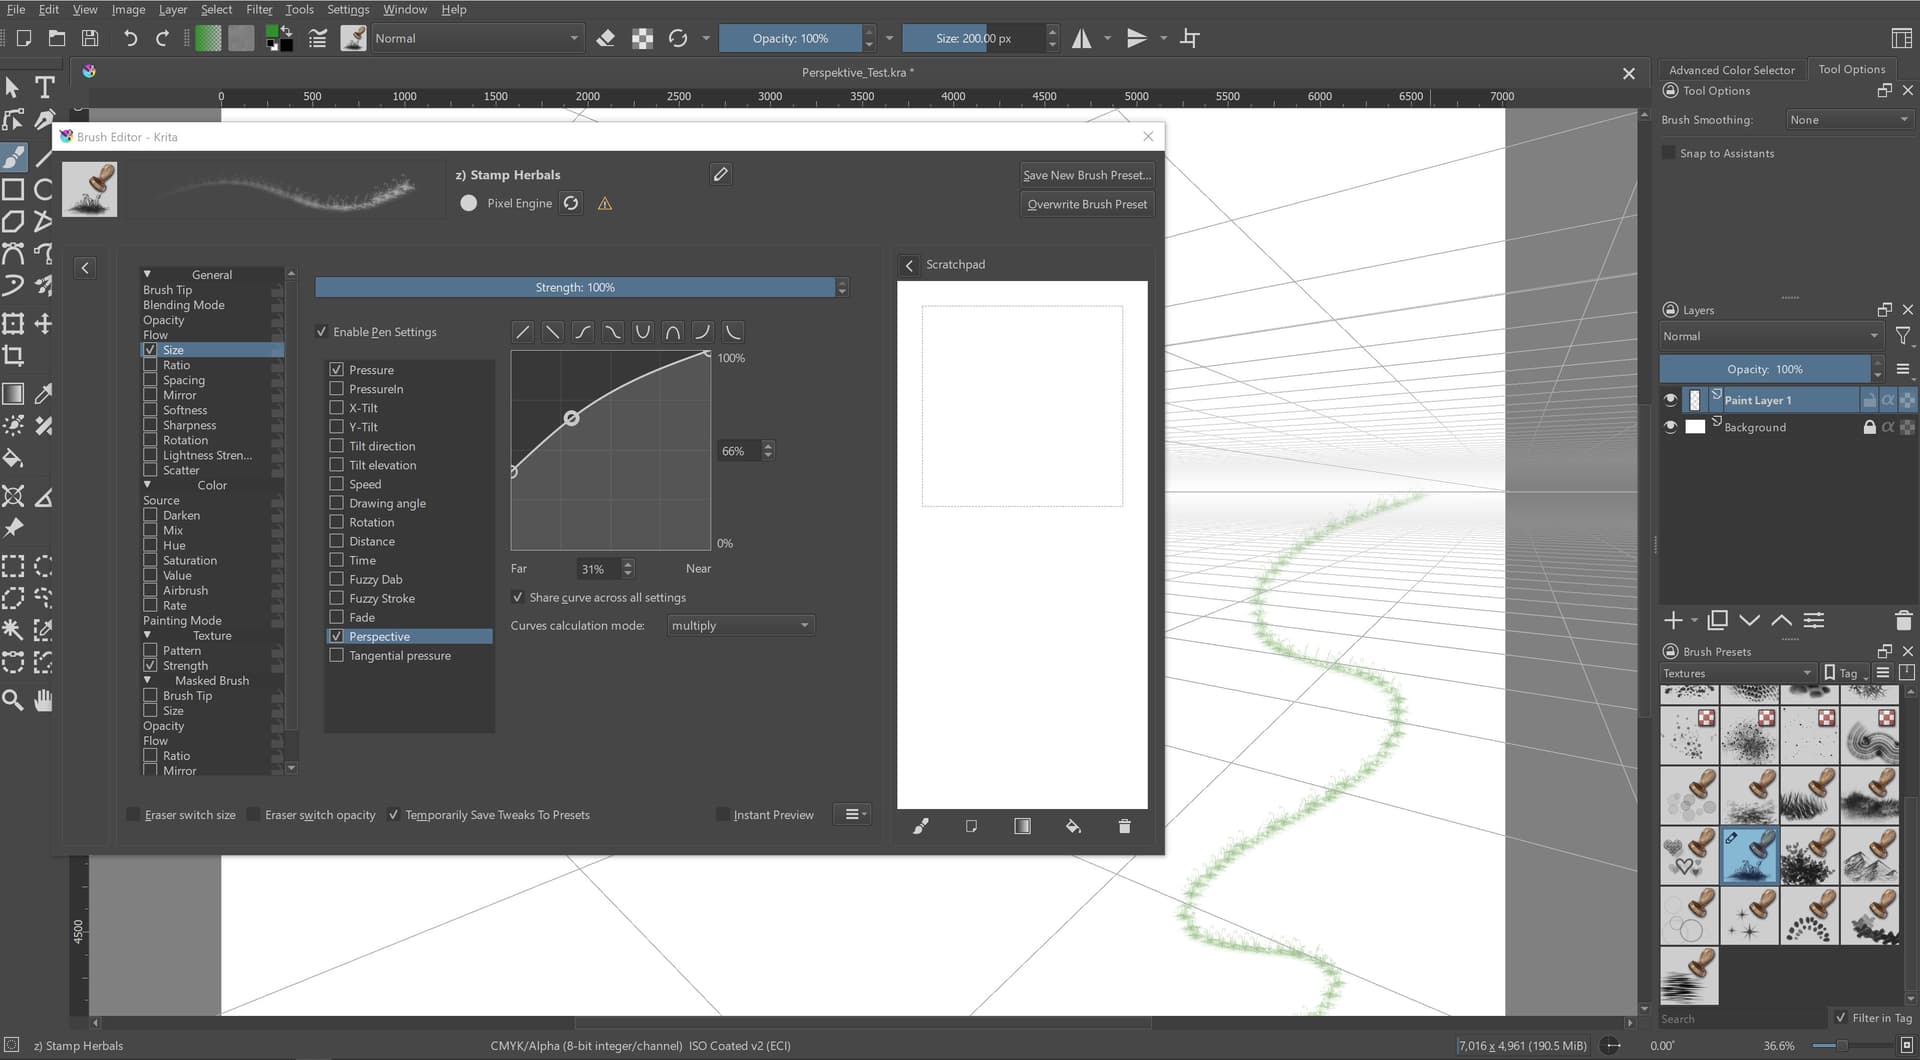Enable the Speed sensor checkbox
Image resolution: width=1920 pixels, height=1060 pixels.
337,484
